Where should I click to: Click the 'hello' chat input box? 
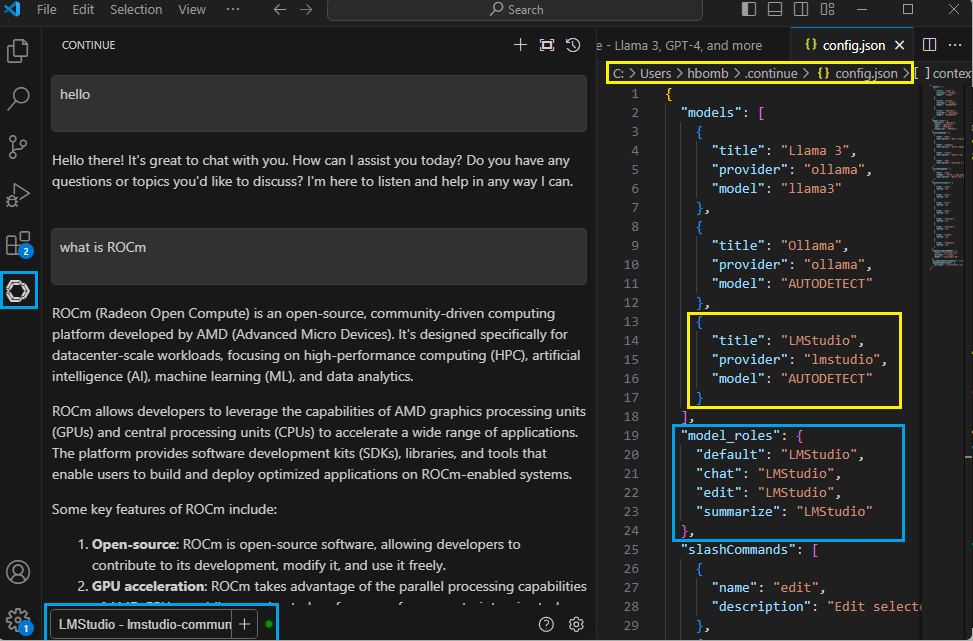pos(318,104)
